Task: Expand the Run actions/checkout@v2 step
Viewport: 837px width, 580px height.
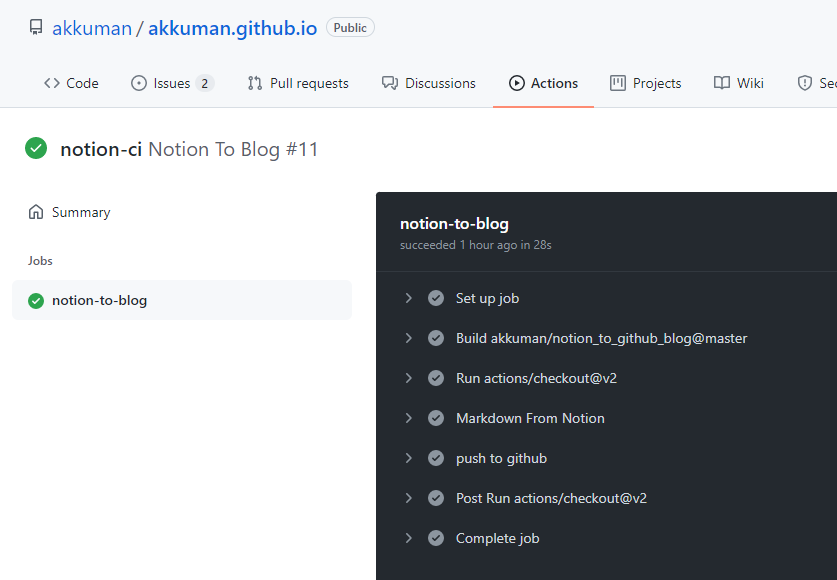Action: [x=408, y=378]
